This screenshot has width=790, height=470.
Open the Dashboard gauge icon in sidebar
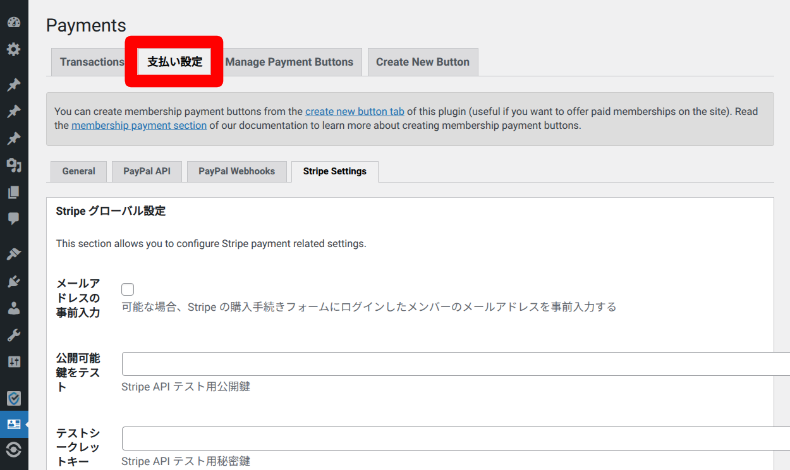click(14, 22)
